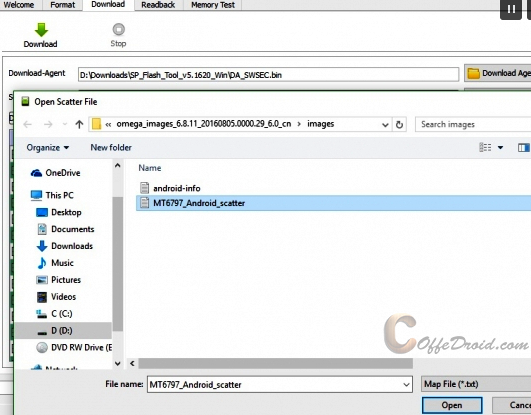Select the DVD RW Drive
This screenshot has width=531, height=415.
pos(74,348)
